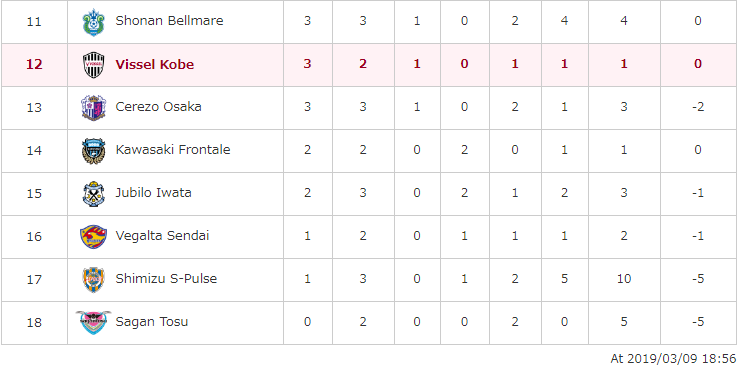Open the Shonan Bellmare team name

(x=169, y=21)
